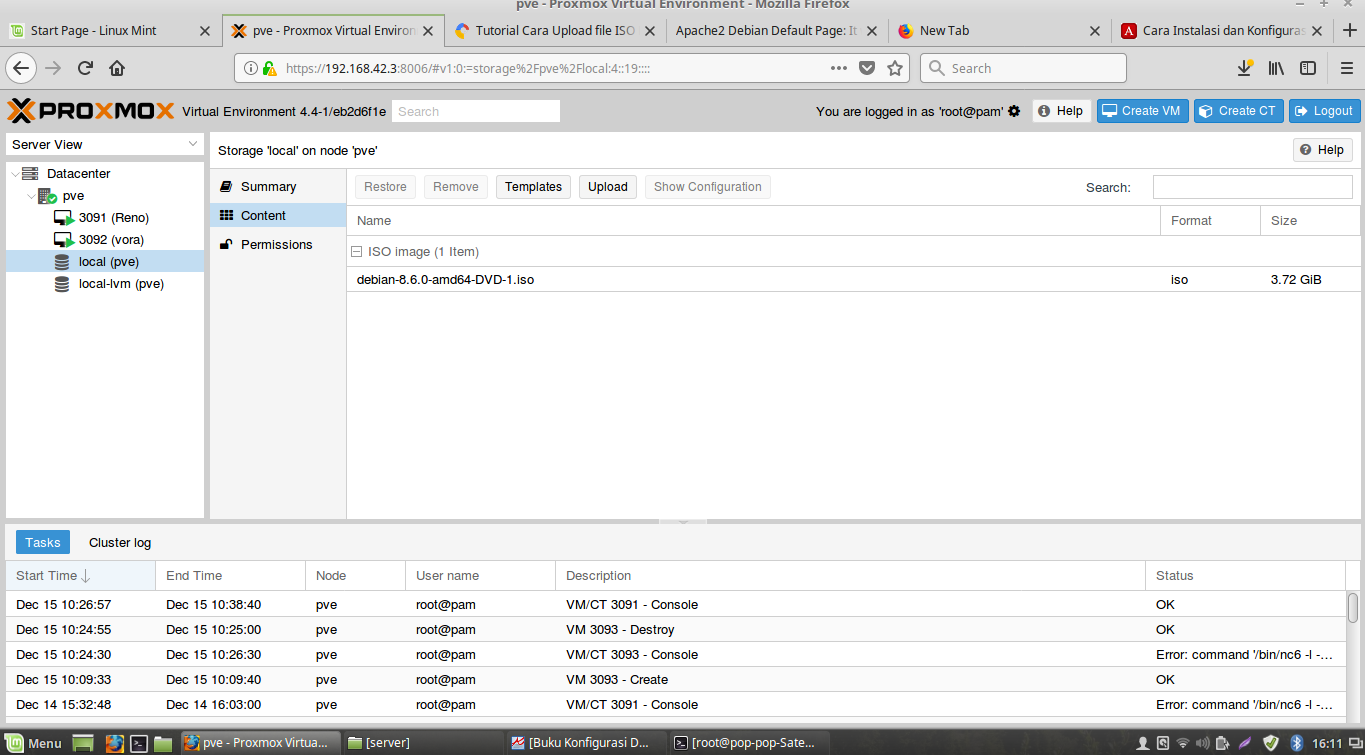Image resolution: width=1365 pixels, height=755 pixels.
Task: Show Firefox downloads
Action: [x=1245, y=68]
